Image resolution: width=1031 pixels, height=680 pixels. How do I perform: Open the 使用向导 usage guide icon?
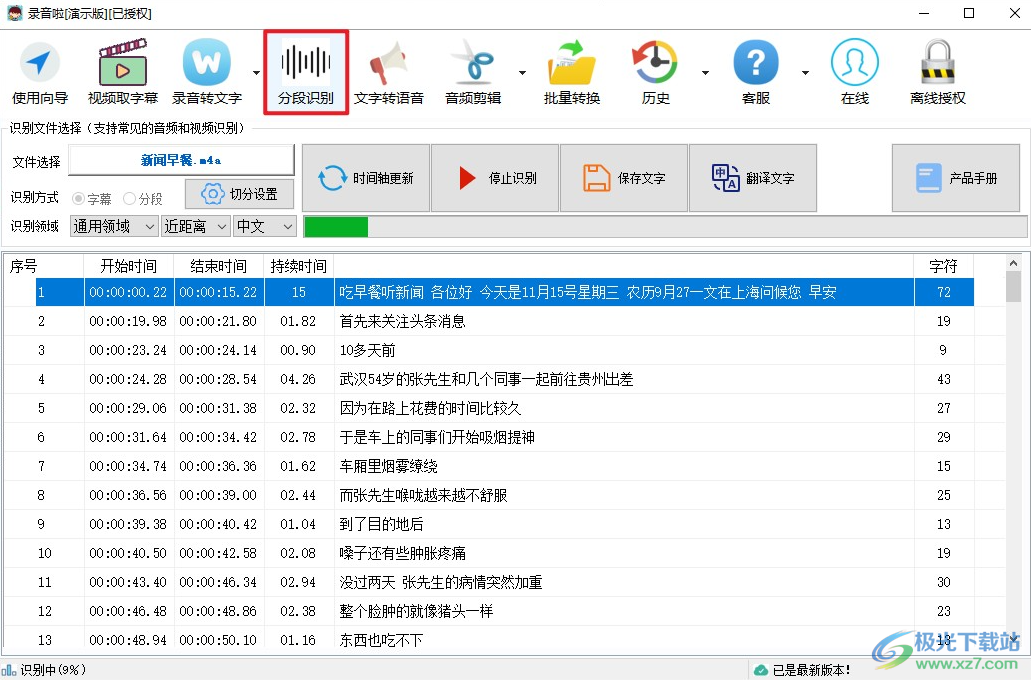point(40,72)
